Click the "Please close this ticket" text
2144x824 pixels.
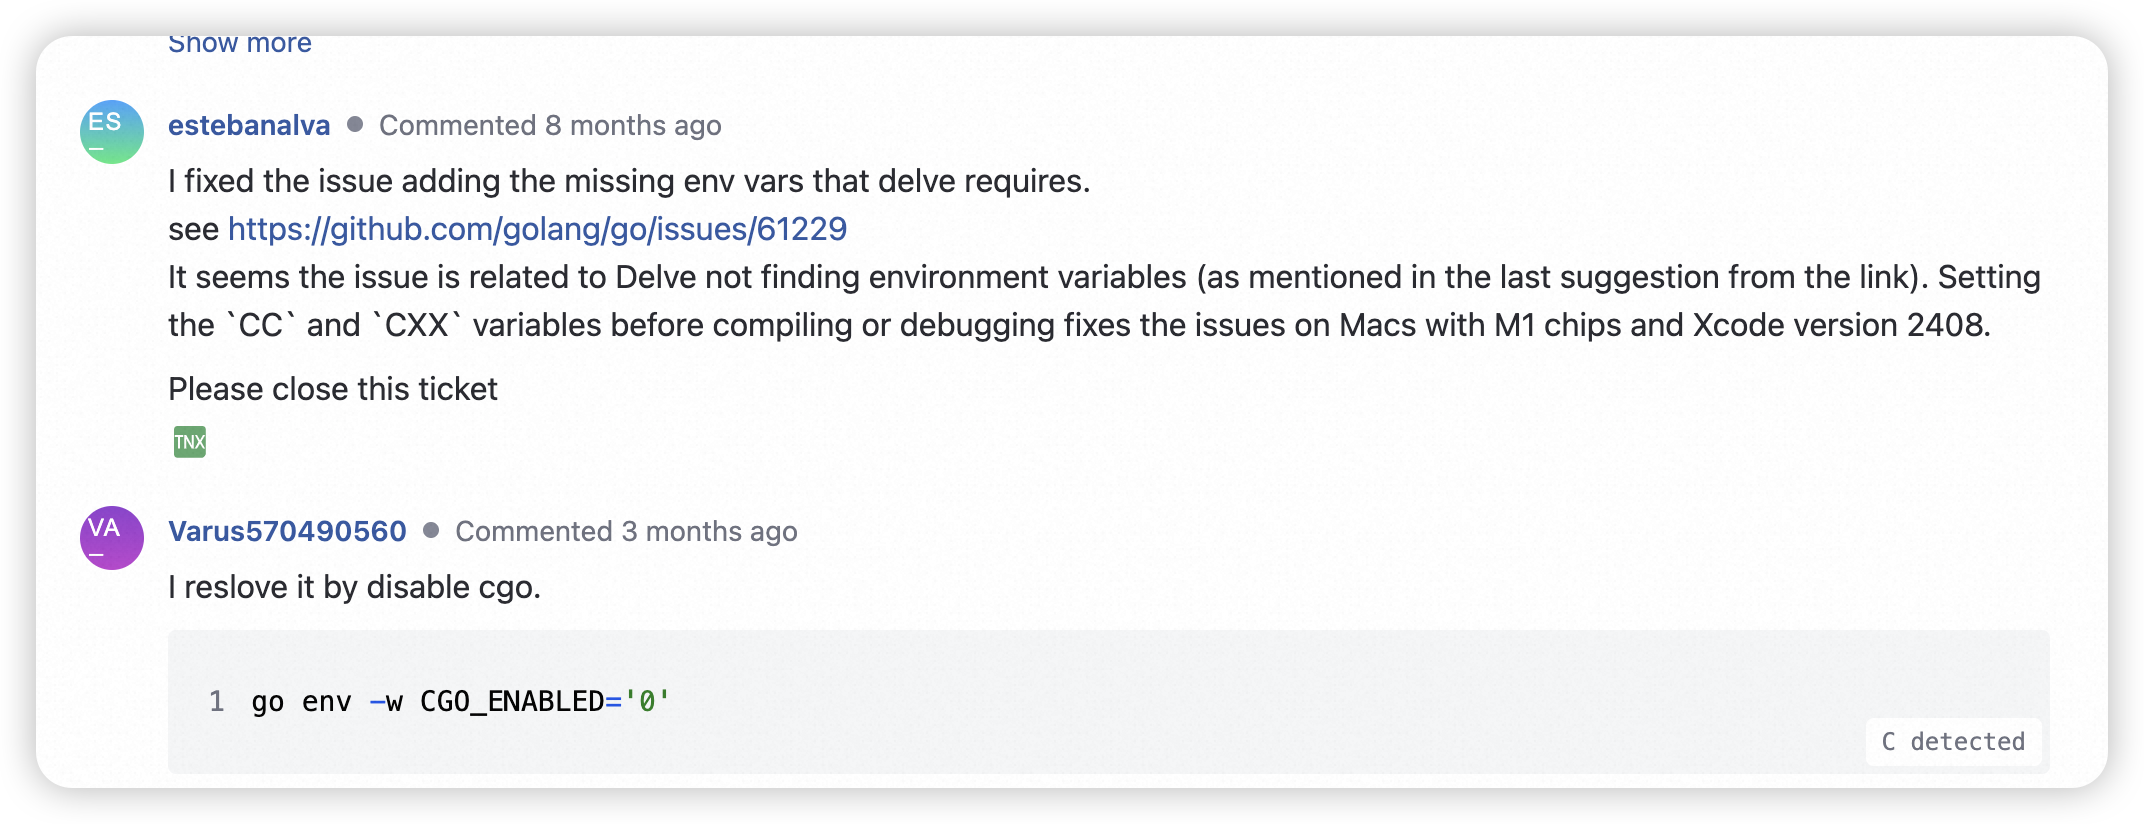(333, 389)
